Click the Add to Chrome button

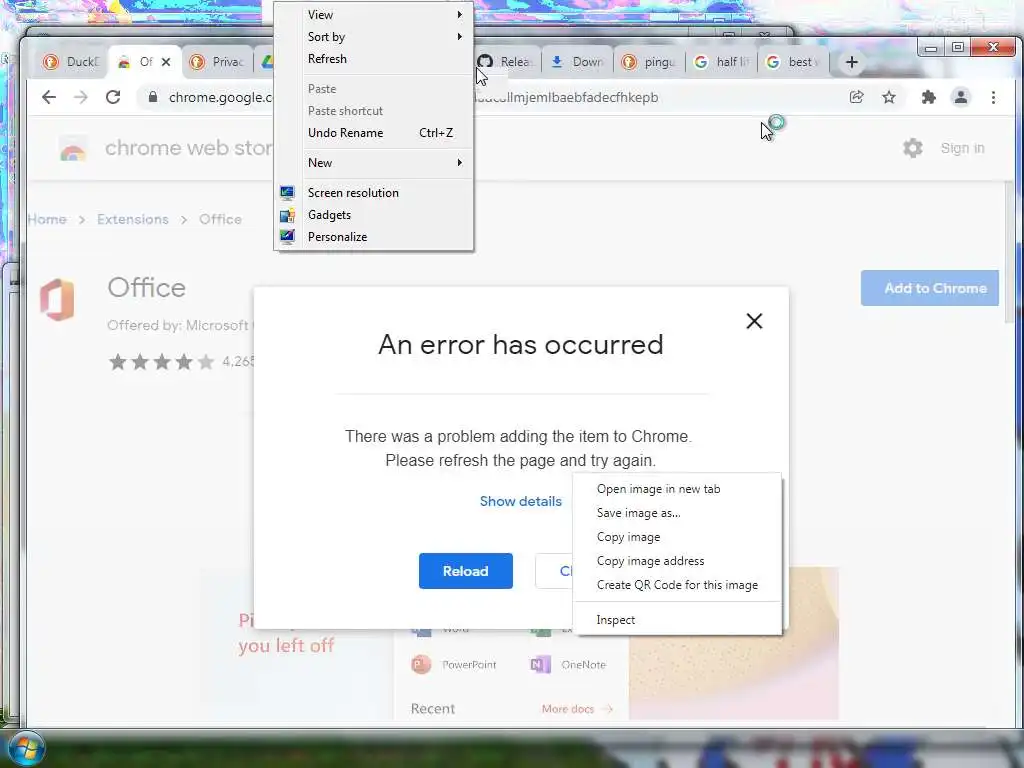(929, 288)
